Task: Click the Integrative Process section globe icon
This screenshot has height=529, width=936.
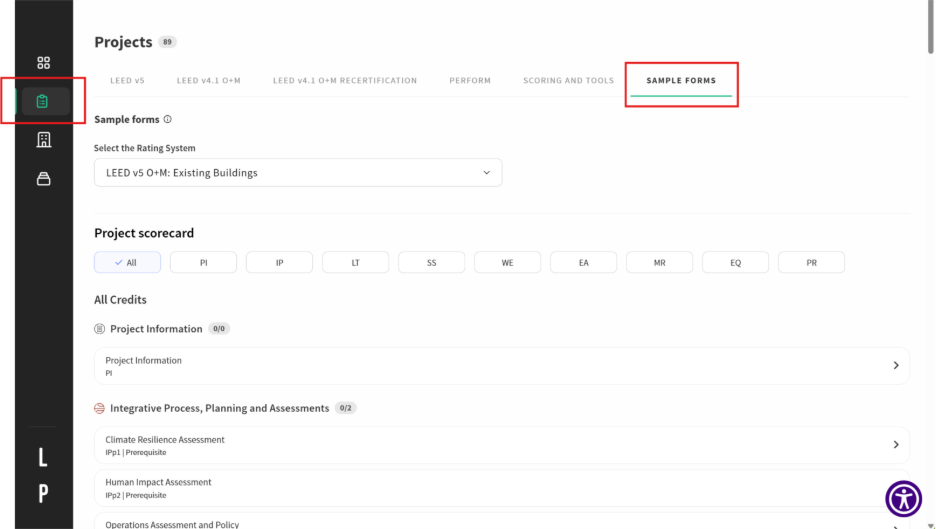Action: pos(99,408)
